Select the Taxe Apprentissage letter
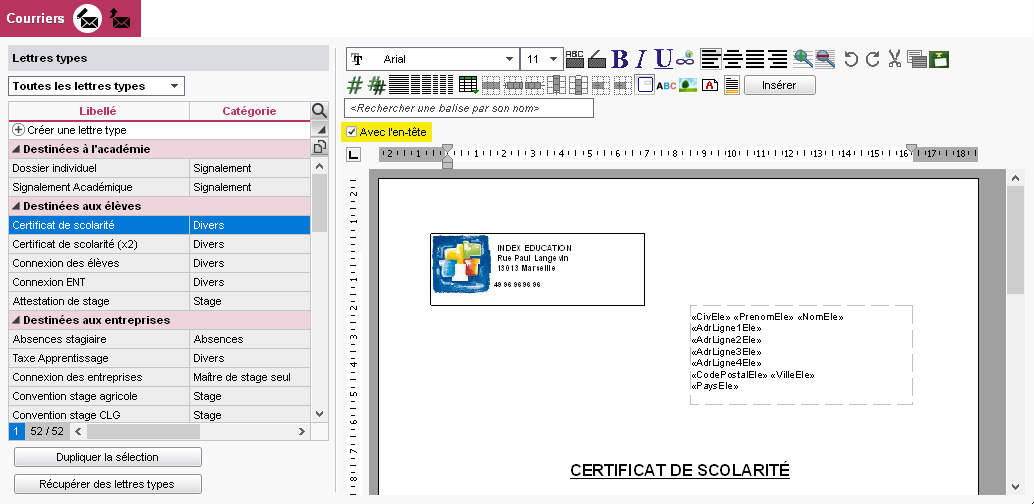This screenshot has width=1034, height=504. coord(159,358)
